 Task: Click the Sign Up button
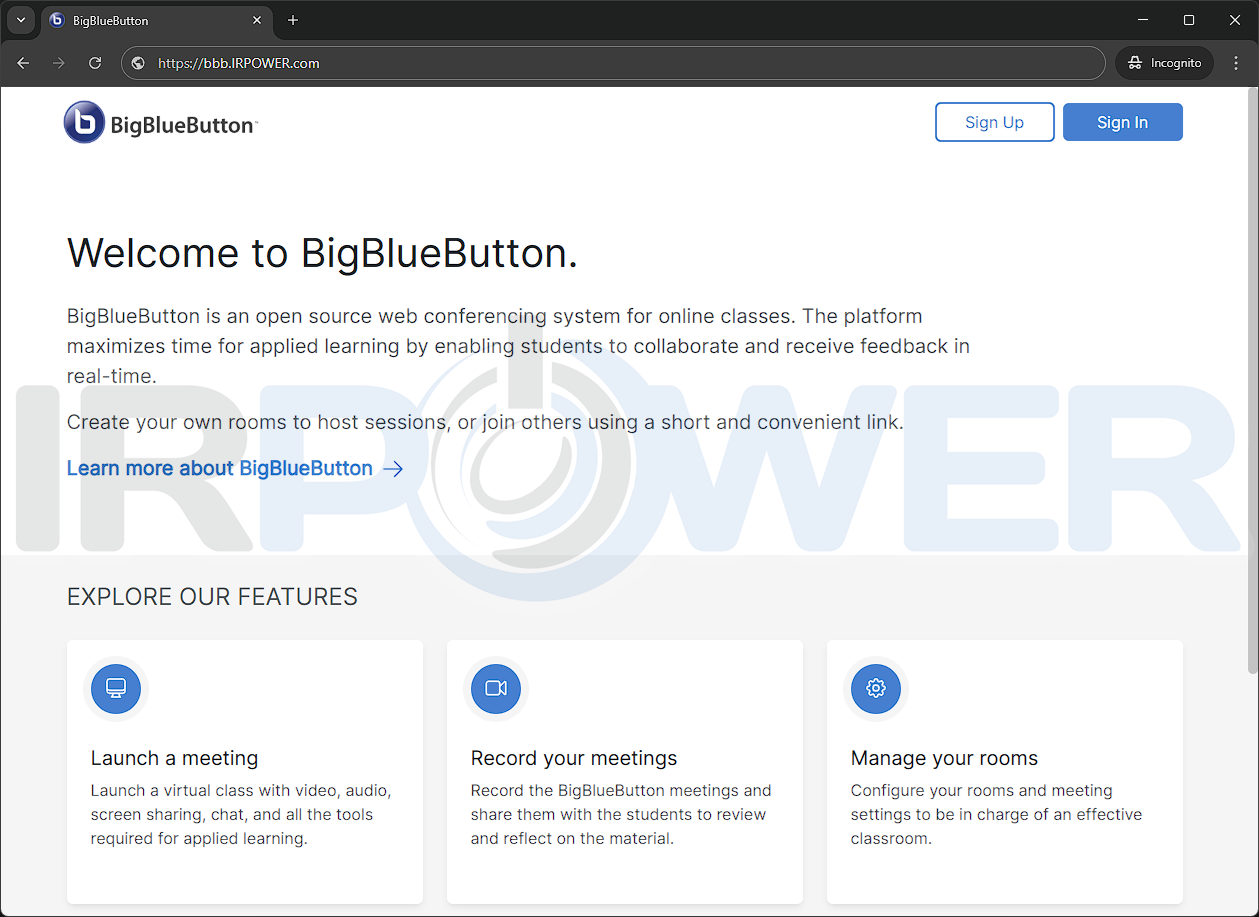click(x=994, y=121)
